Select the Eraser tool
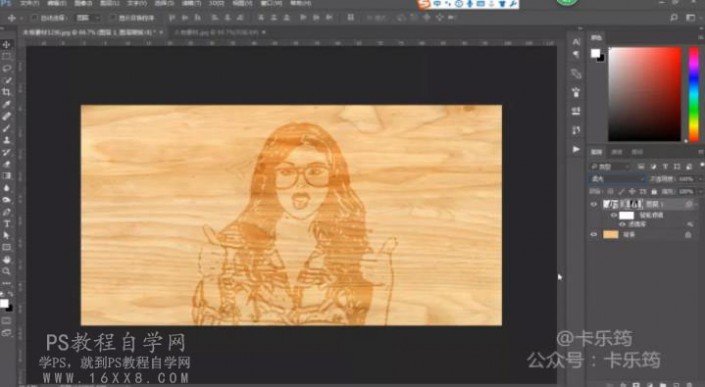705x387 pixels. click(x=7, y=164)
